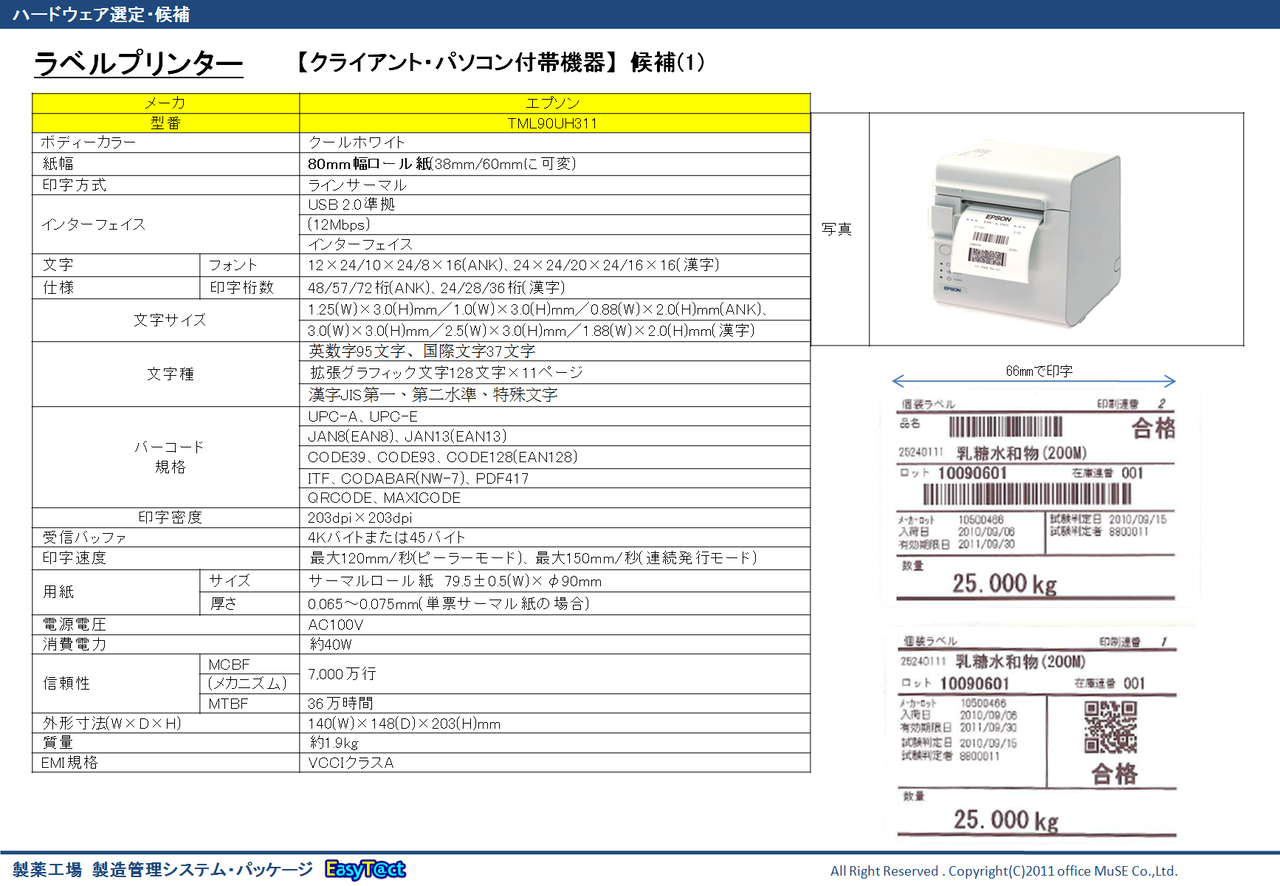Click the ボディーカラー row label
Viewport: 1280px width, 886px height.
(x=88, y=143)
